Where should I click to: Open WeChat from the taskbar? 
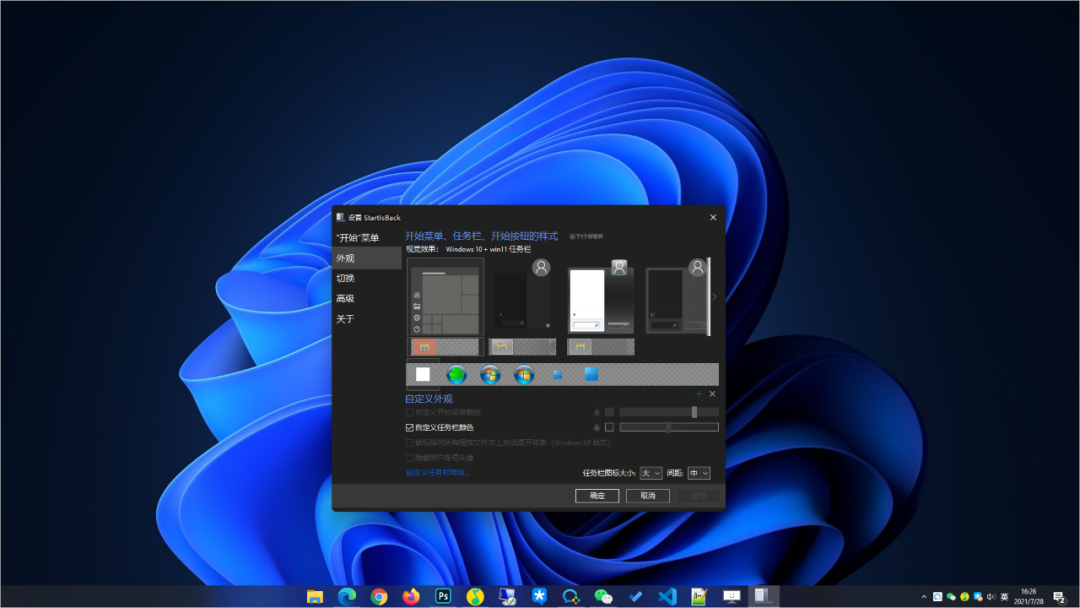click(x=602, y=596)
